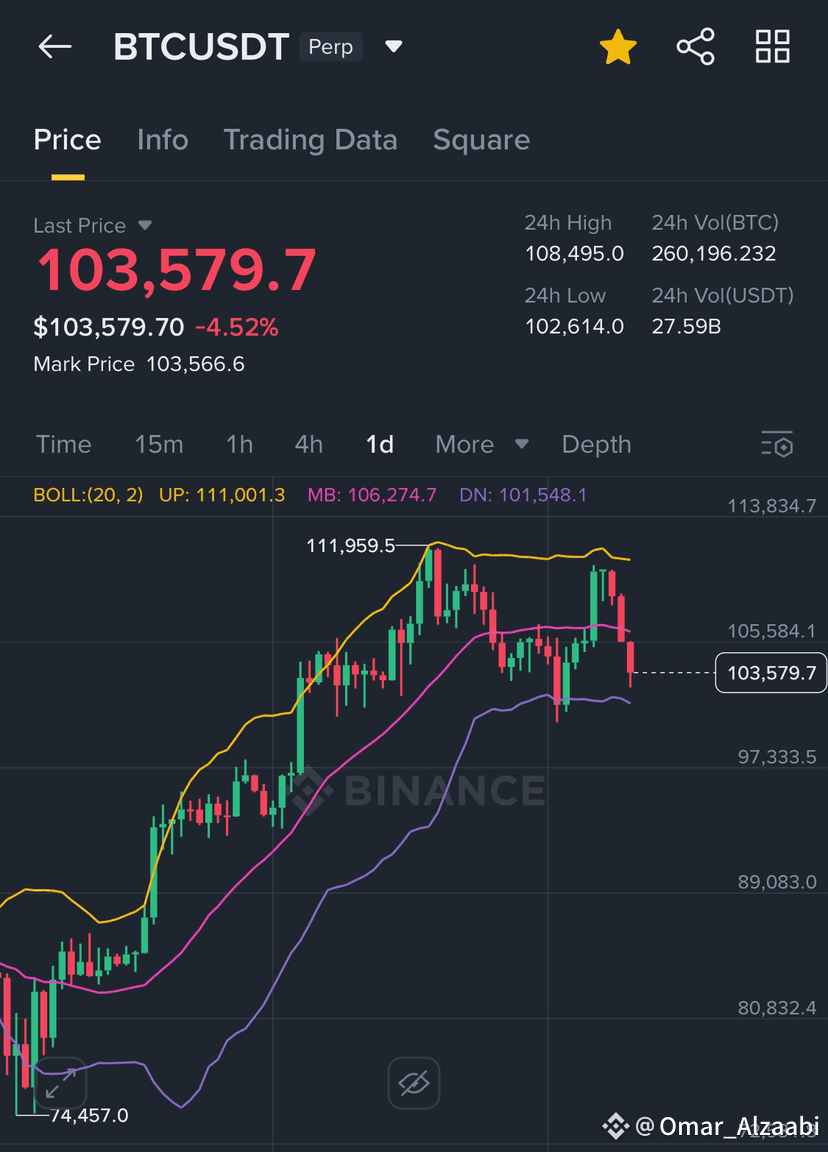Viewport: 828px width, 1152px height.
Task: Open chart indicator settings icon
Action: click(777, 444)
